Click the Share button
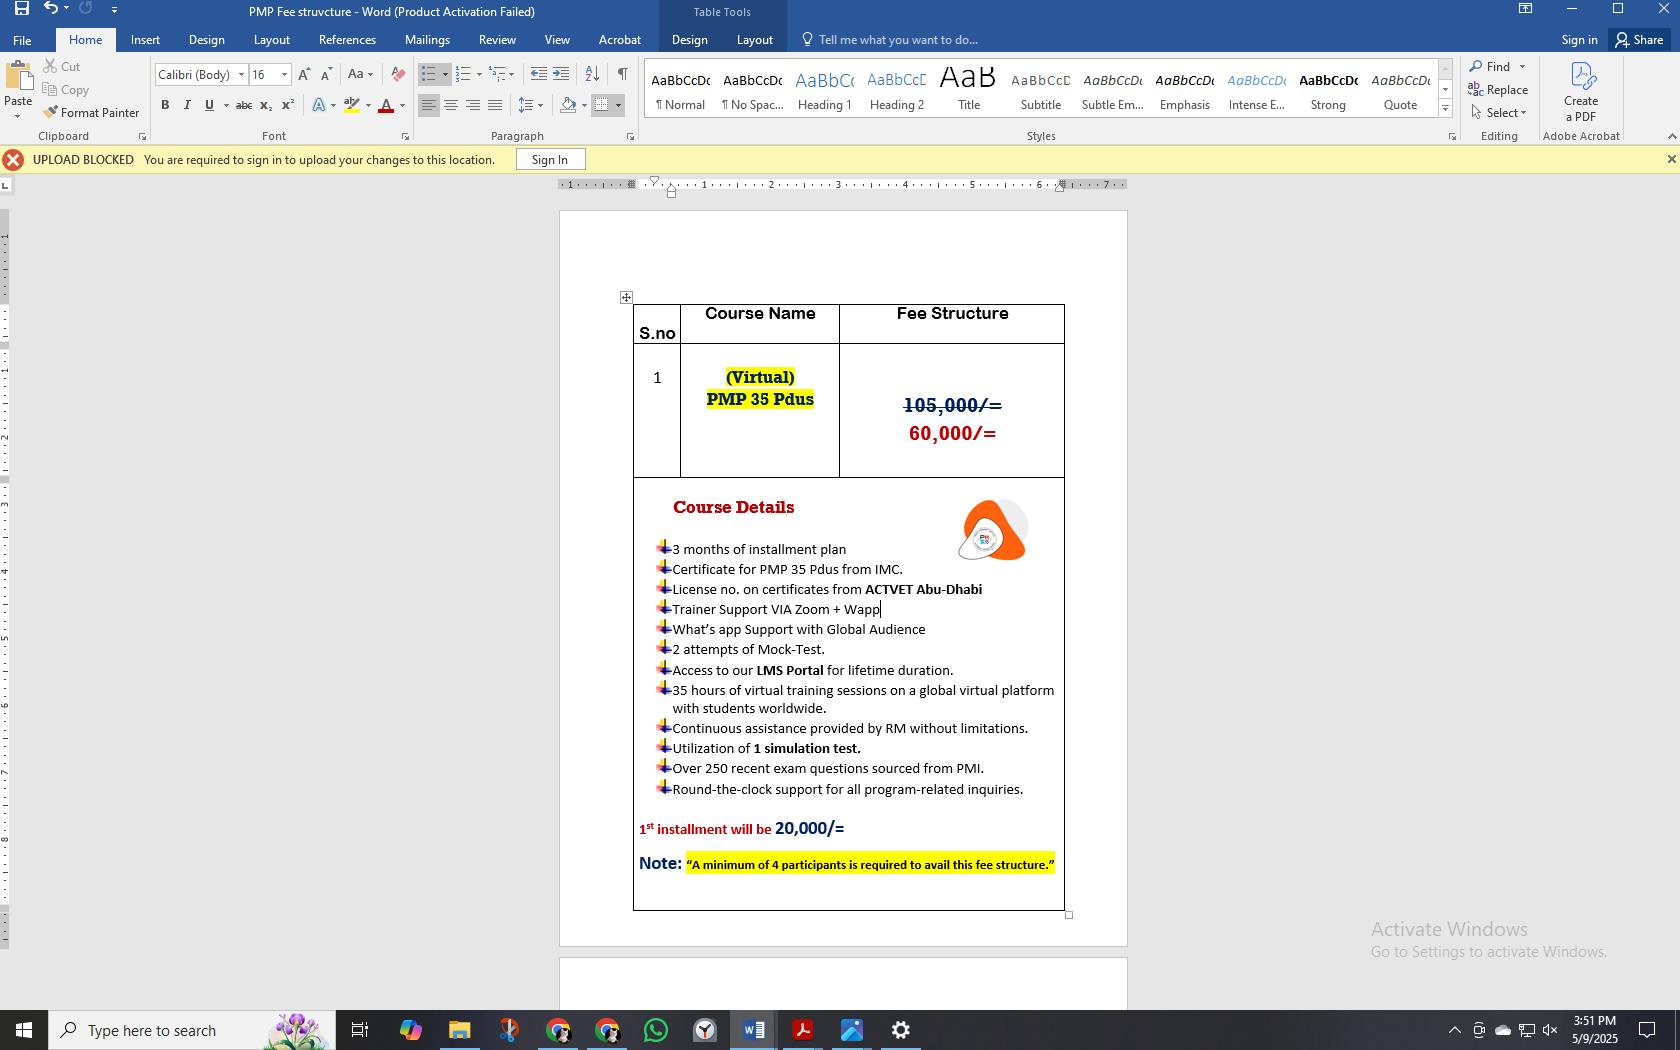This screenshot has width=1680, height=1050. [1640, 40]
